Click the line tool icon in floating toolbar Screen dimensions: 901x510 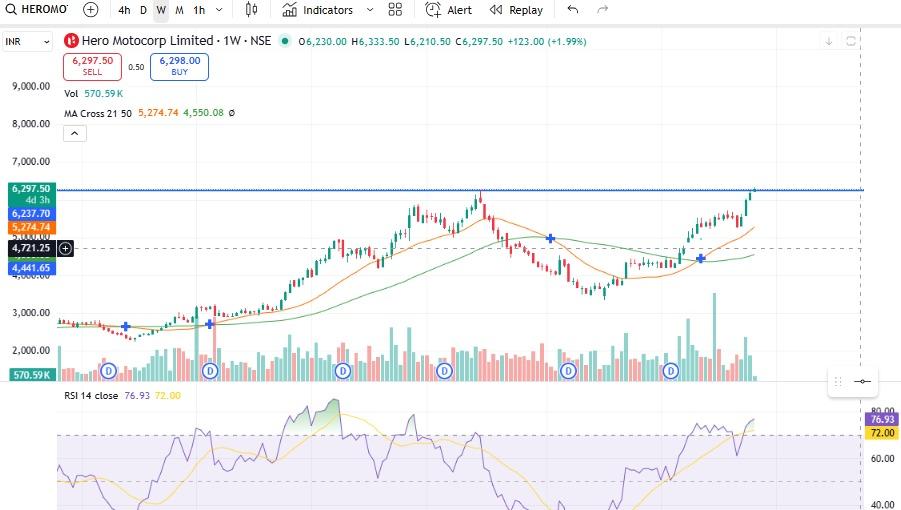pyautogui.click(x=863, y=381)
